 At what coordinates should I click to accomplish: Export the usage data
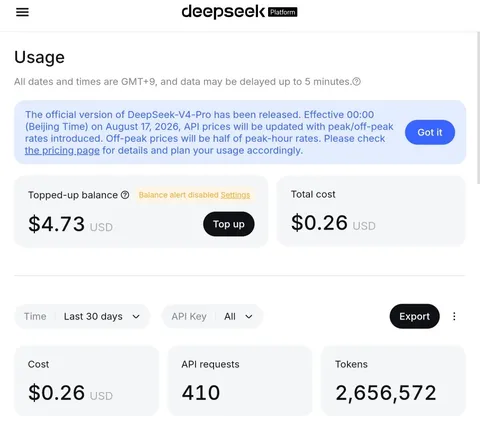coord(414,316)
